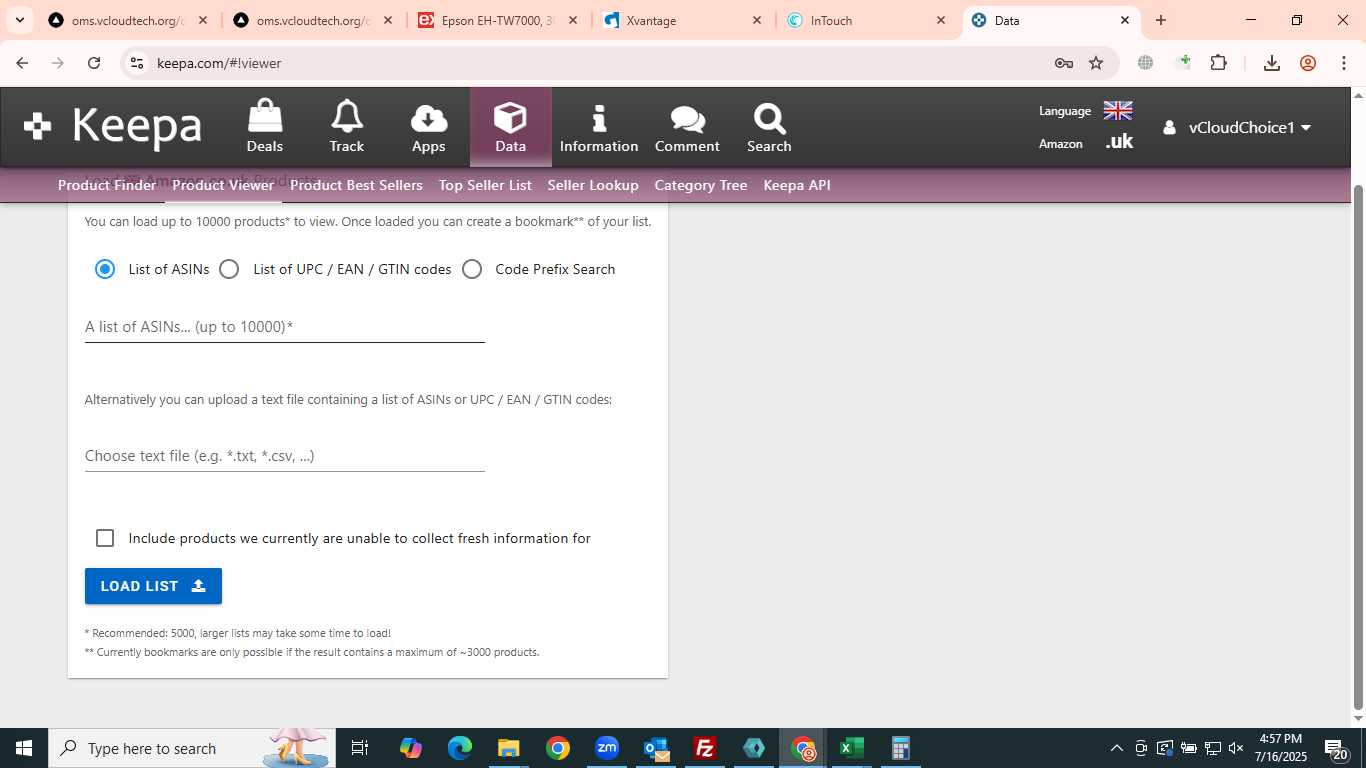Select List of UPC / EAN / GTIN codes
The image size is (1366, 768).
click(229, 269)
